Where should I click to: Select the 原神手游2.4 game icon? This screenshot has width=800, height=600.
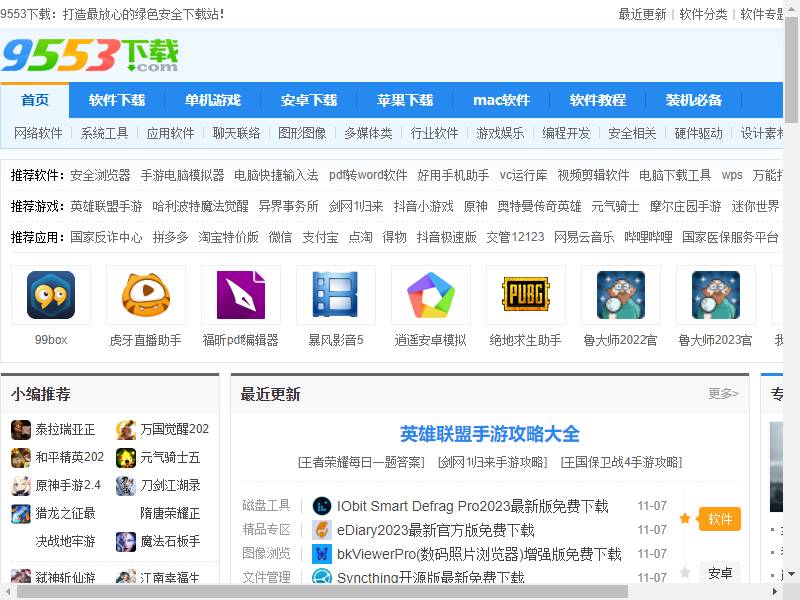21,486
